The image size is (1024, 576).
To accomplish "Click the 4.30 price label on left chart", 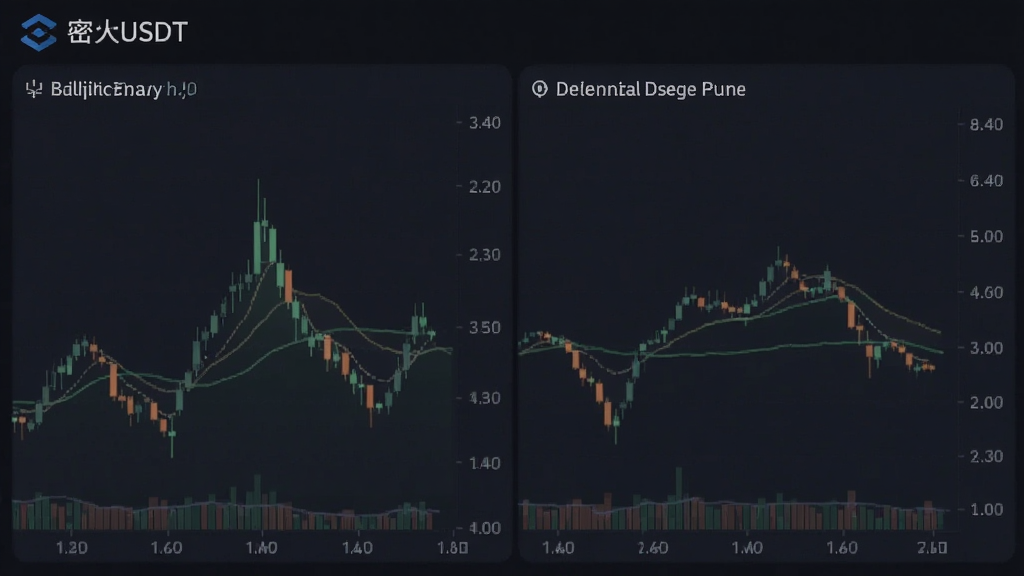I will pos(485,398).
